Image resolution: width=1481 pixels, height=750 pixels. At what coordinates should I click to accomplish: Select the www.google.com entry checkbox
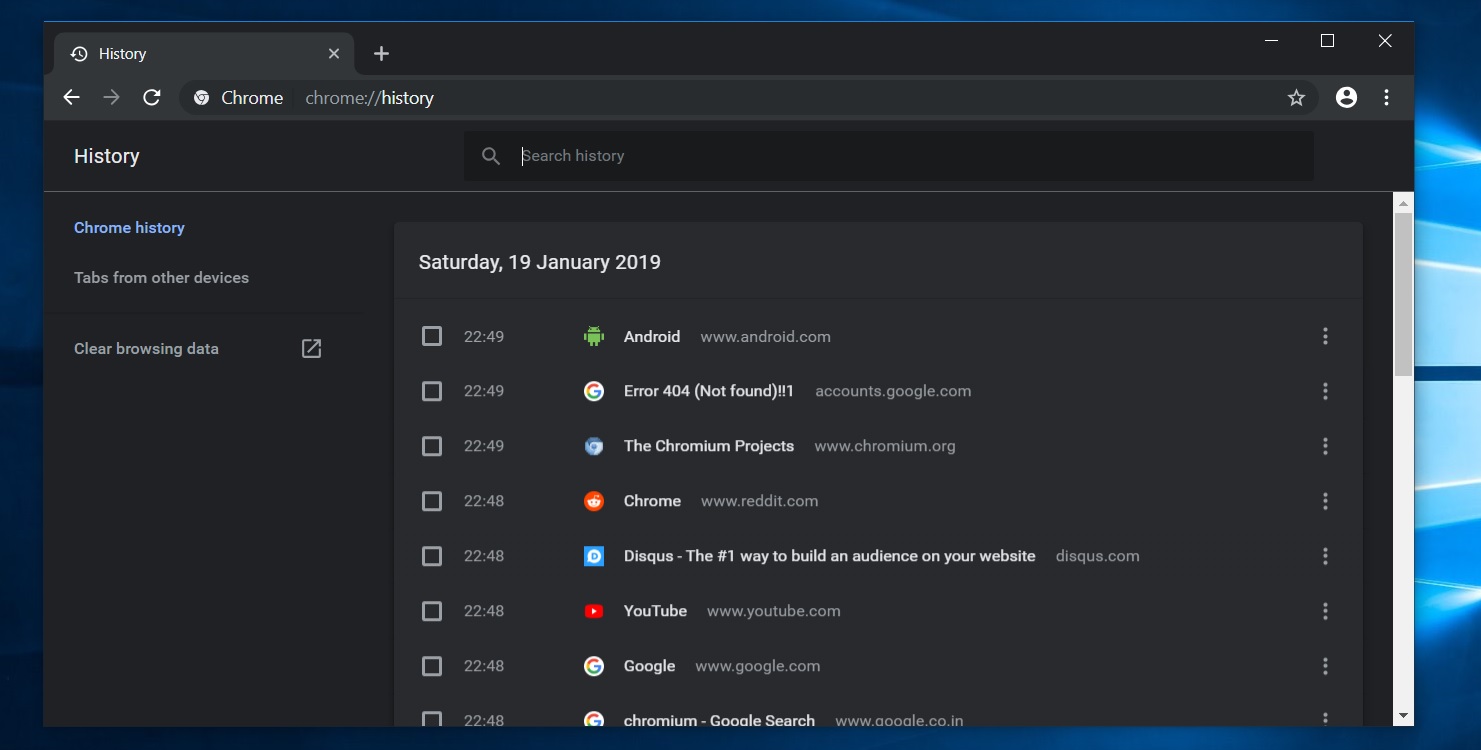coord(432,666)
